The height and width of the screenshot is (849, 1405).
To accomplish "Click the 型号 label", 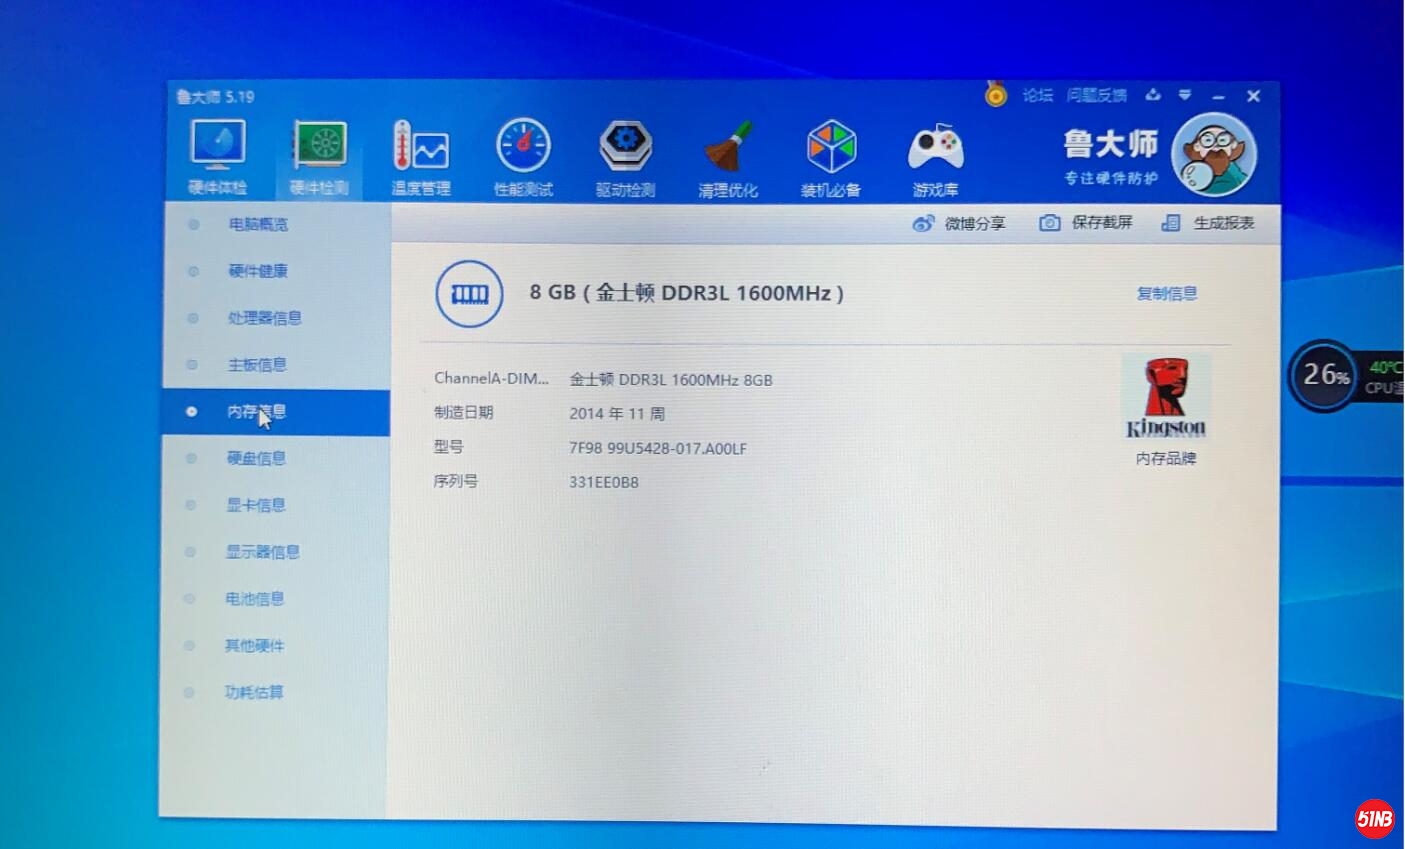I will coord(448,446).
